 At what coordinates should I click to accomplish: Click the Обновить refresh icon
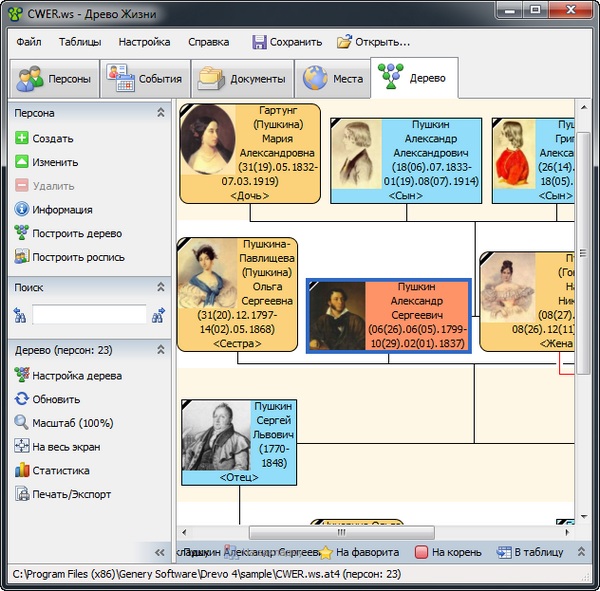(x=21, y=399)
